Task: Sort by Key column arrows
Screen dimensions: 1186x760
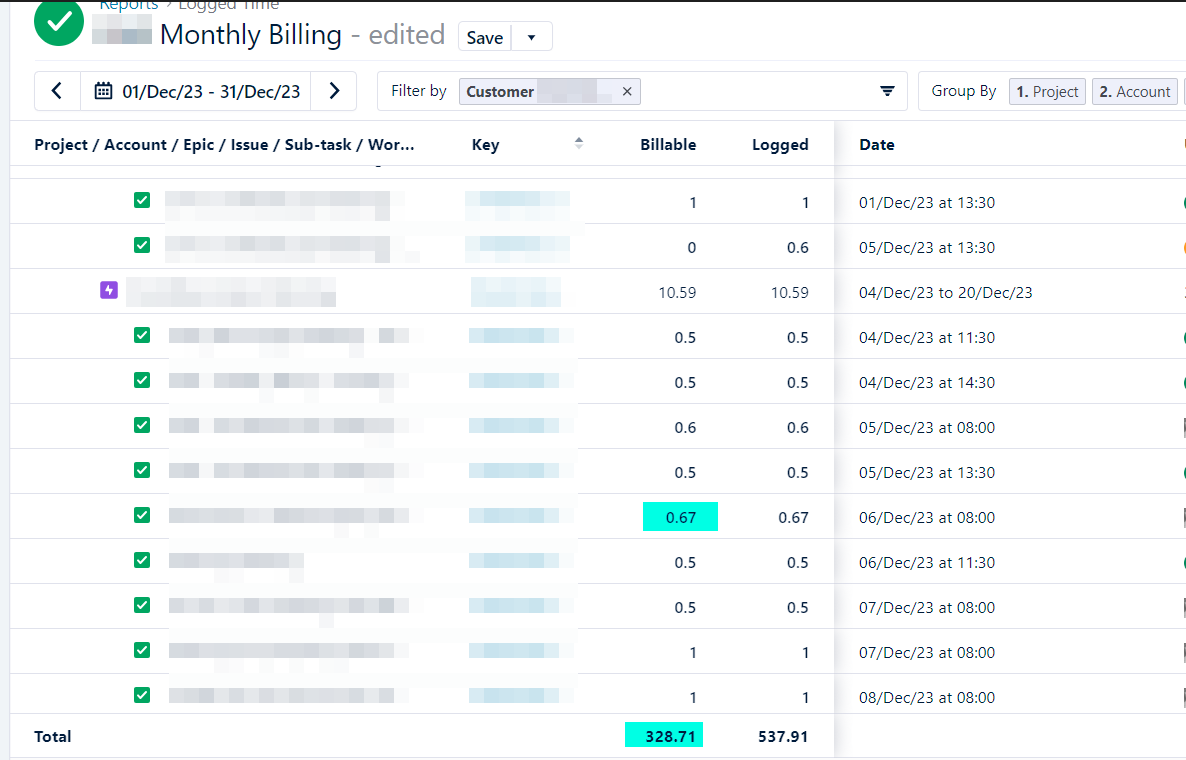Action: pos(578,144)
